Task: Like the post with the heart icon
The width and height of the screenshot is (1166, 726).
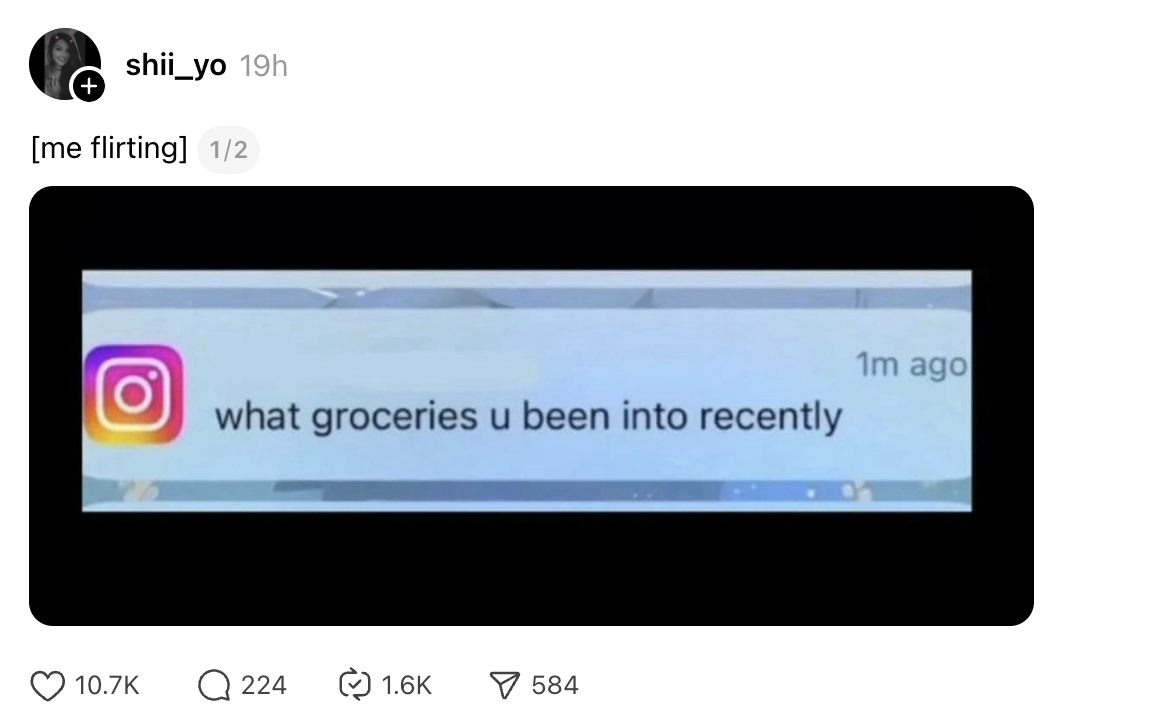Action: point(47,685)
